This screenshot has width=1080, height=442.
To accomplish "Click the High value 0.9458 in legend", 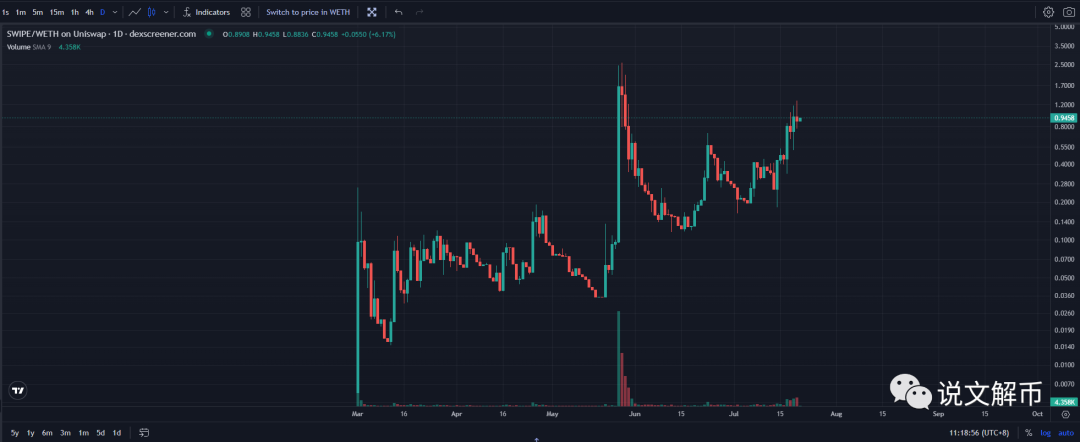I will (267, 34).
